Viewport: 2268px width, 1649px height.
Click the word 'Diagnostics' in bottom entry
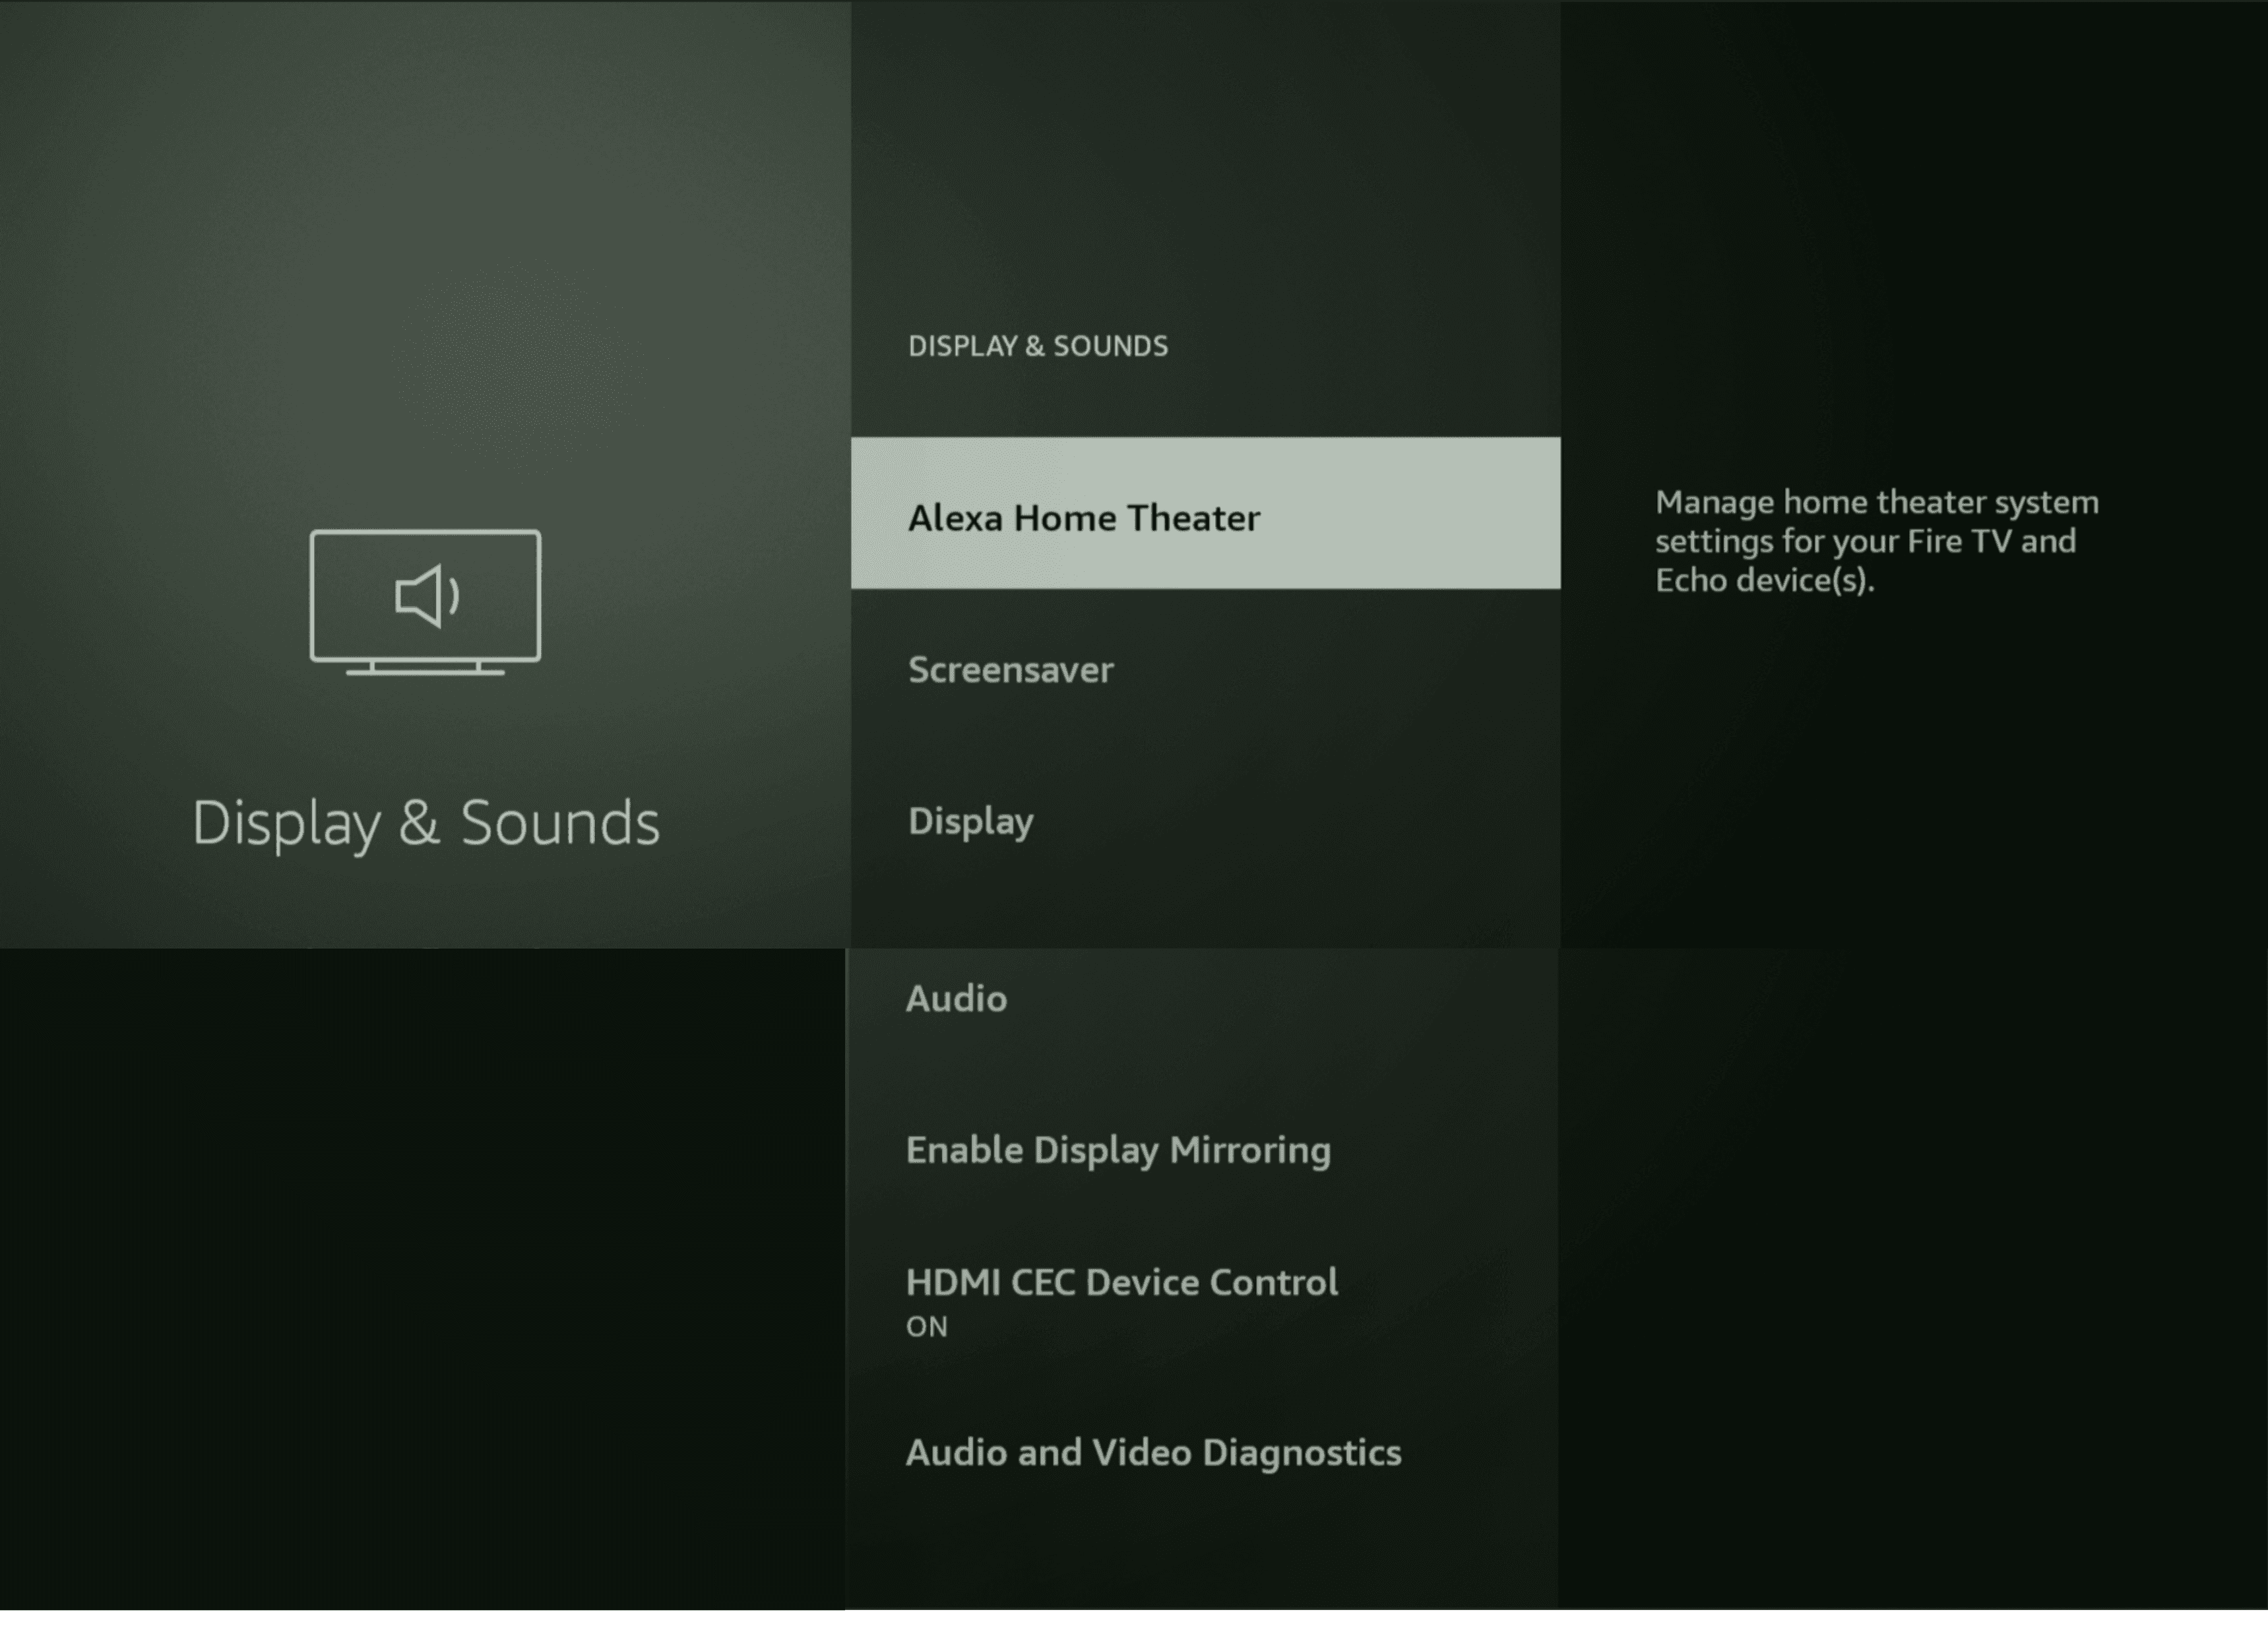pos(1301,1453)
